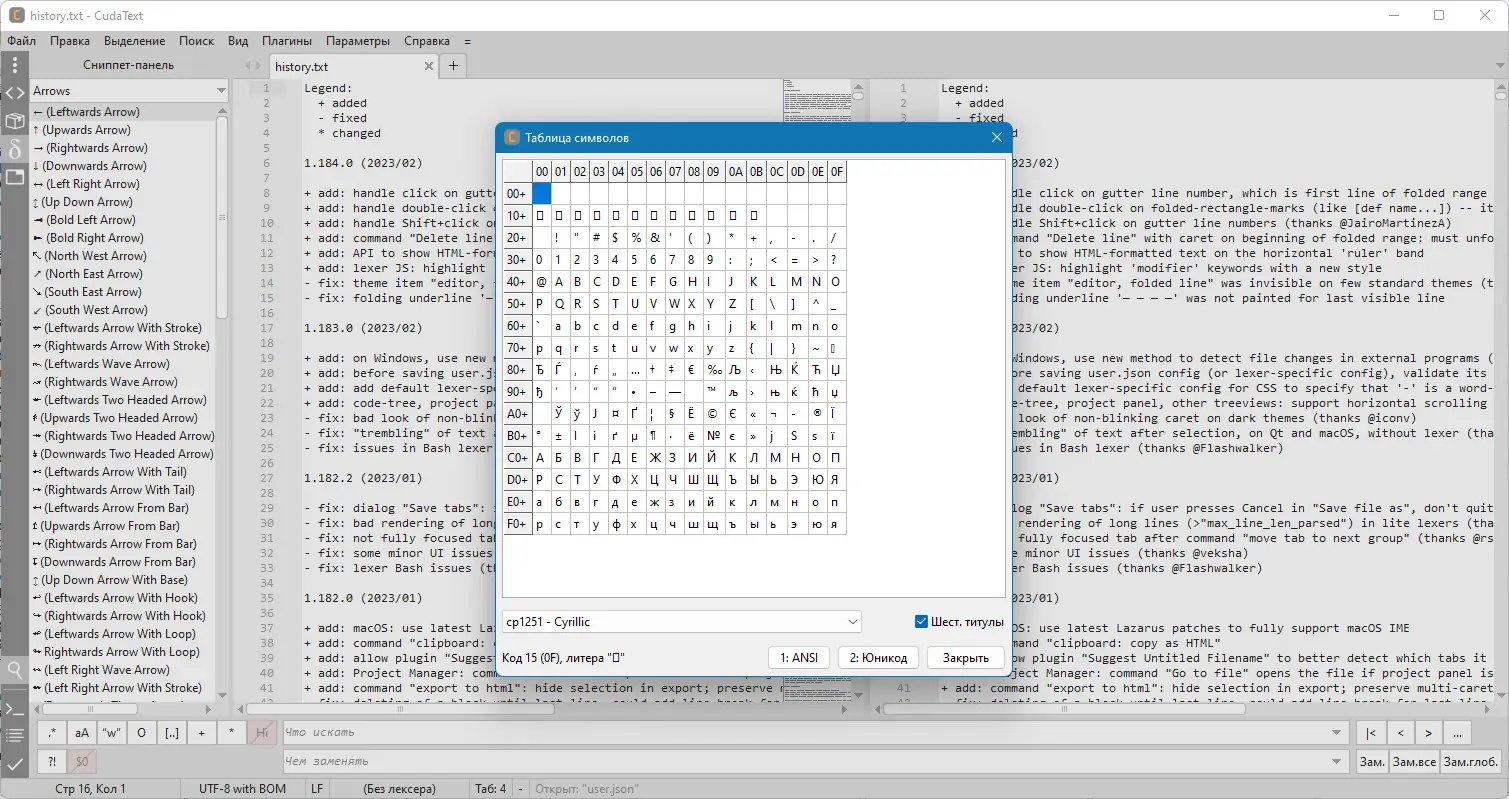Click the 'Зам.все' replace all button
The height and width of the screenshot is (799, 1509).
pyautogui.click(x=1415, y=762)
